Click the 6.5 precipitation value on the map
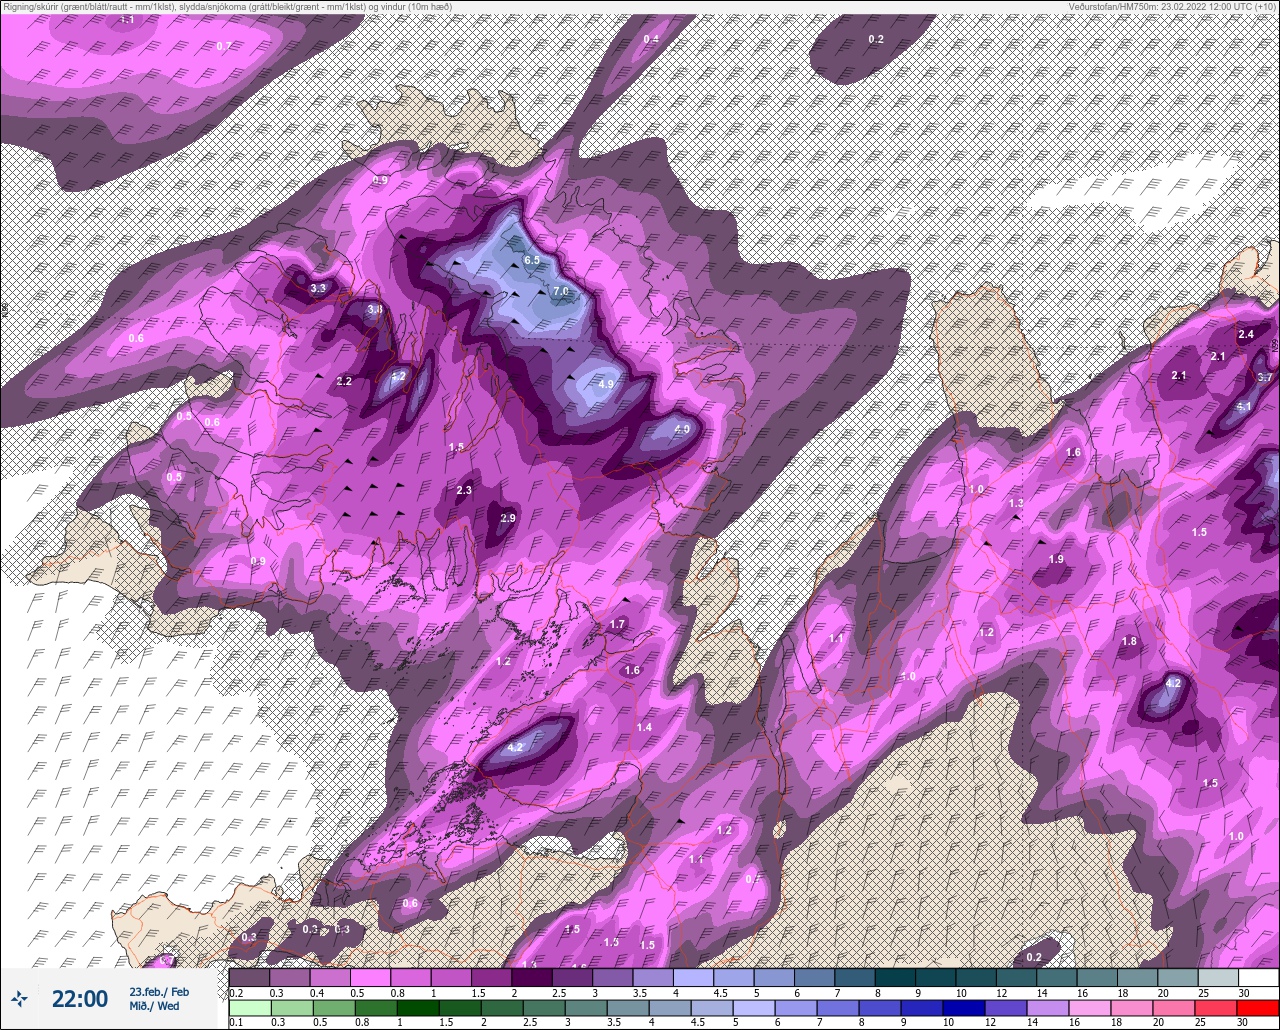Image resolution: width=1280 pixels, height=1030 pixels. pos(532,261)
